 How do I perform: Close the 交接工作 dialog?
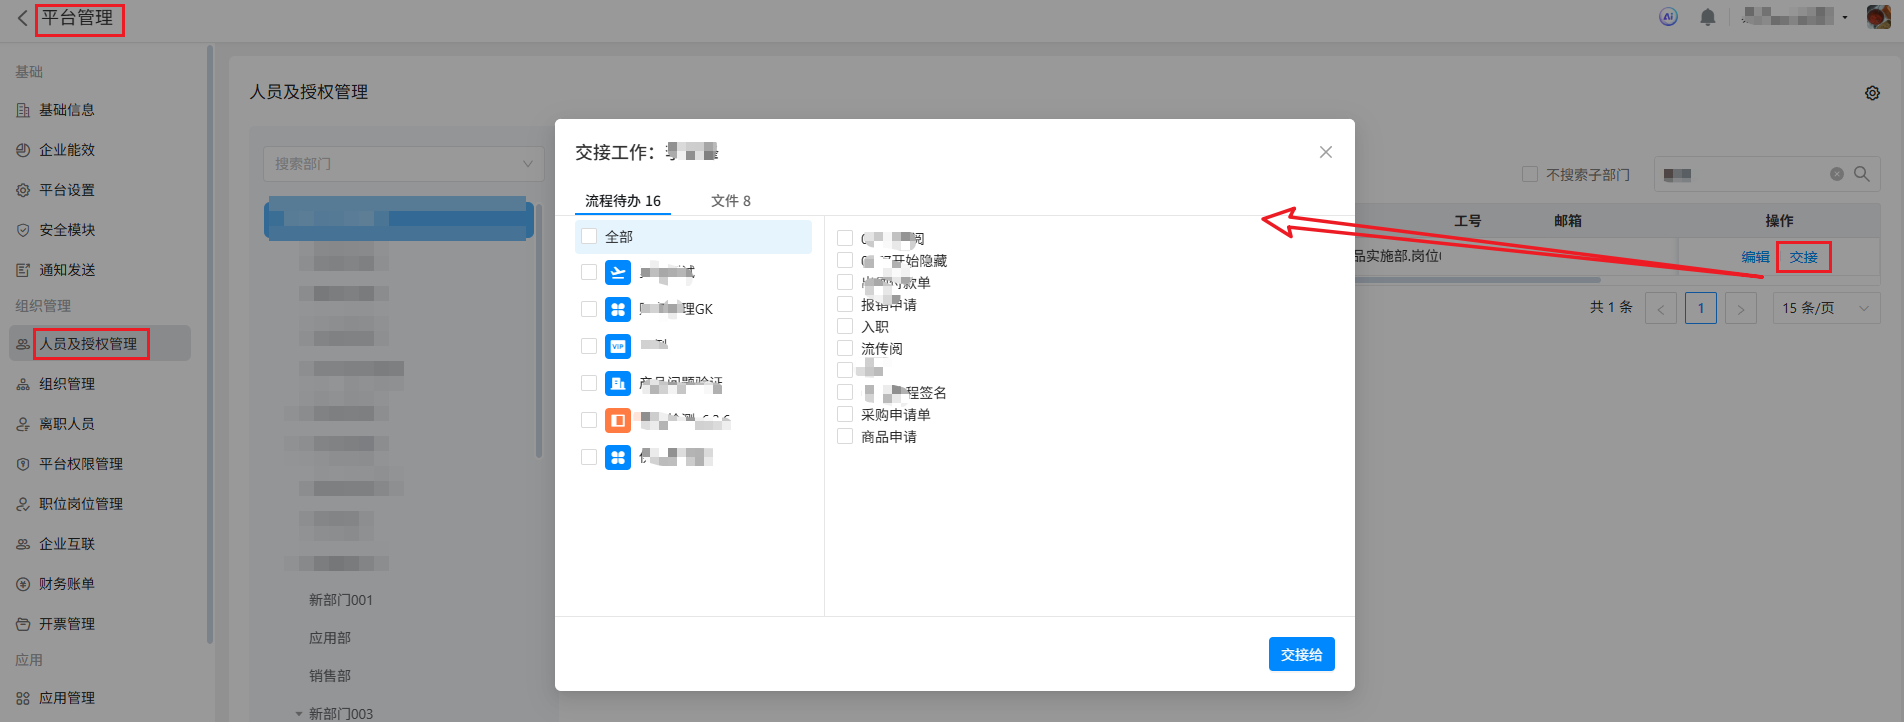tap(1325, 152)
